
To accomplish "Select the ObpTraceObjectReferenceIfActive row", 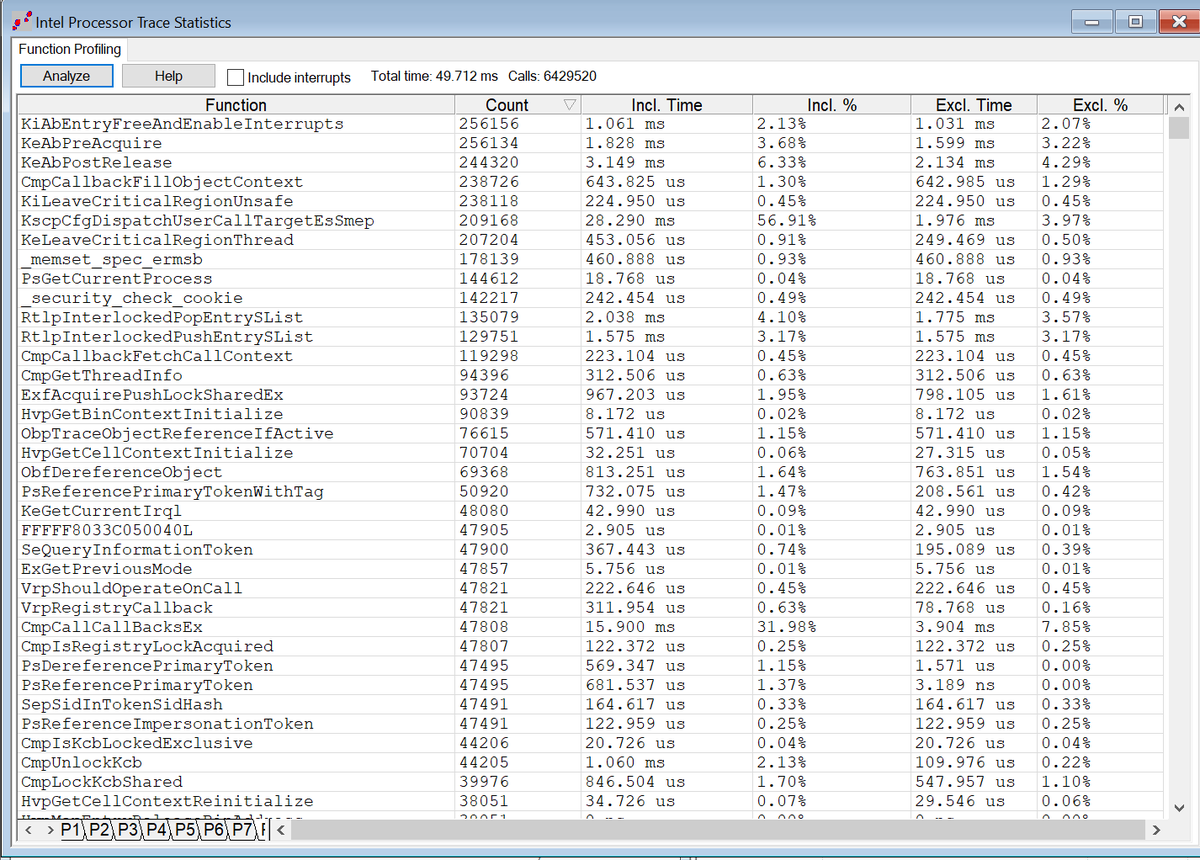I will [x=592, y=433].
